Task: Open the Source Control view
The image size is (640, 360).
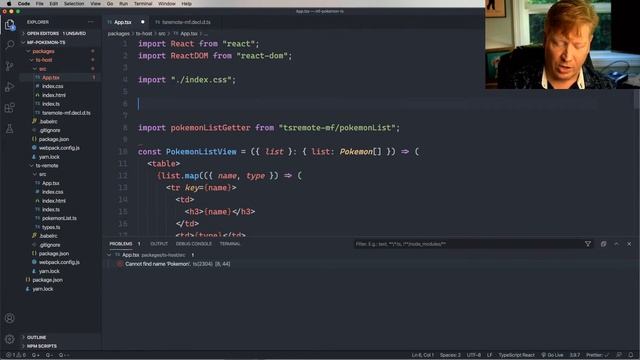Action: (x=10, y=66)
